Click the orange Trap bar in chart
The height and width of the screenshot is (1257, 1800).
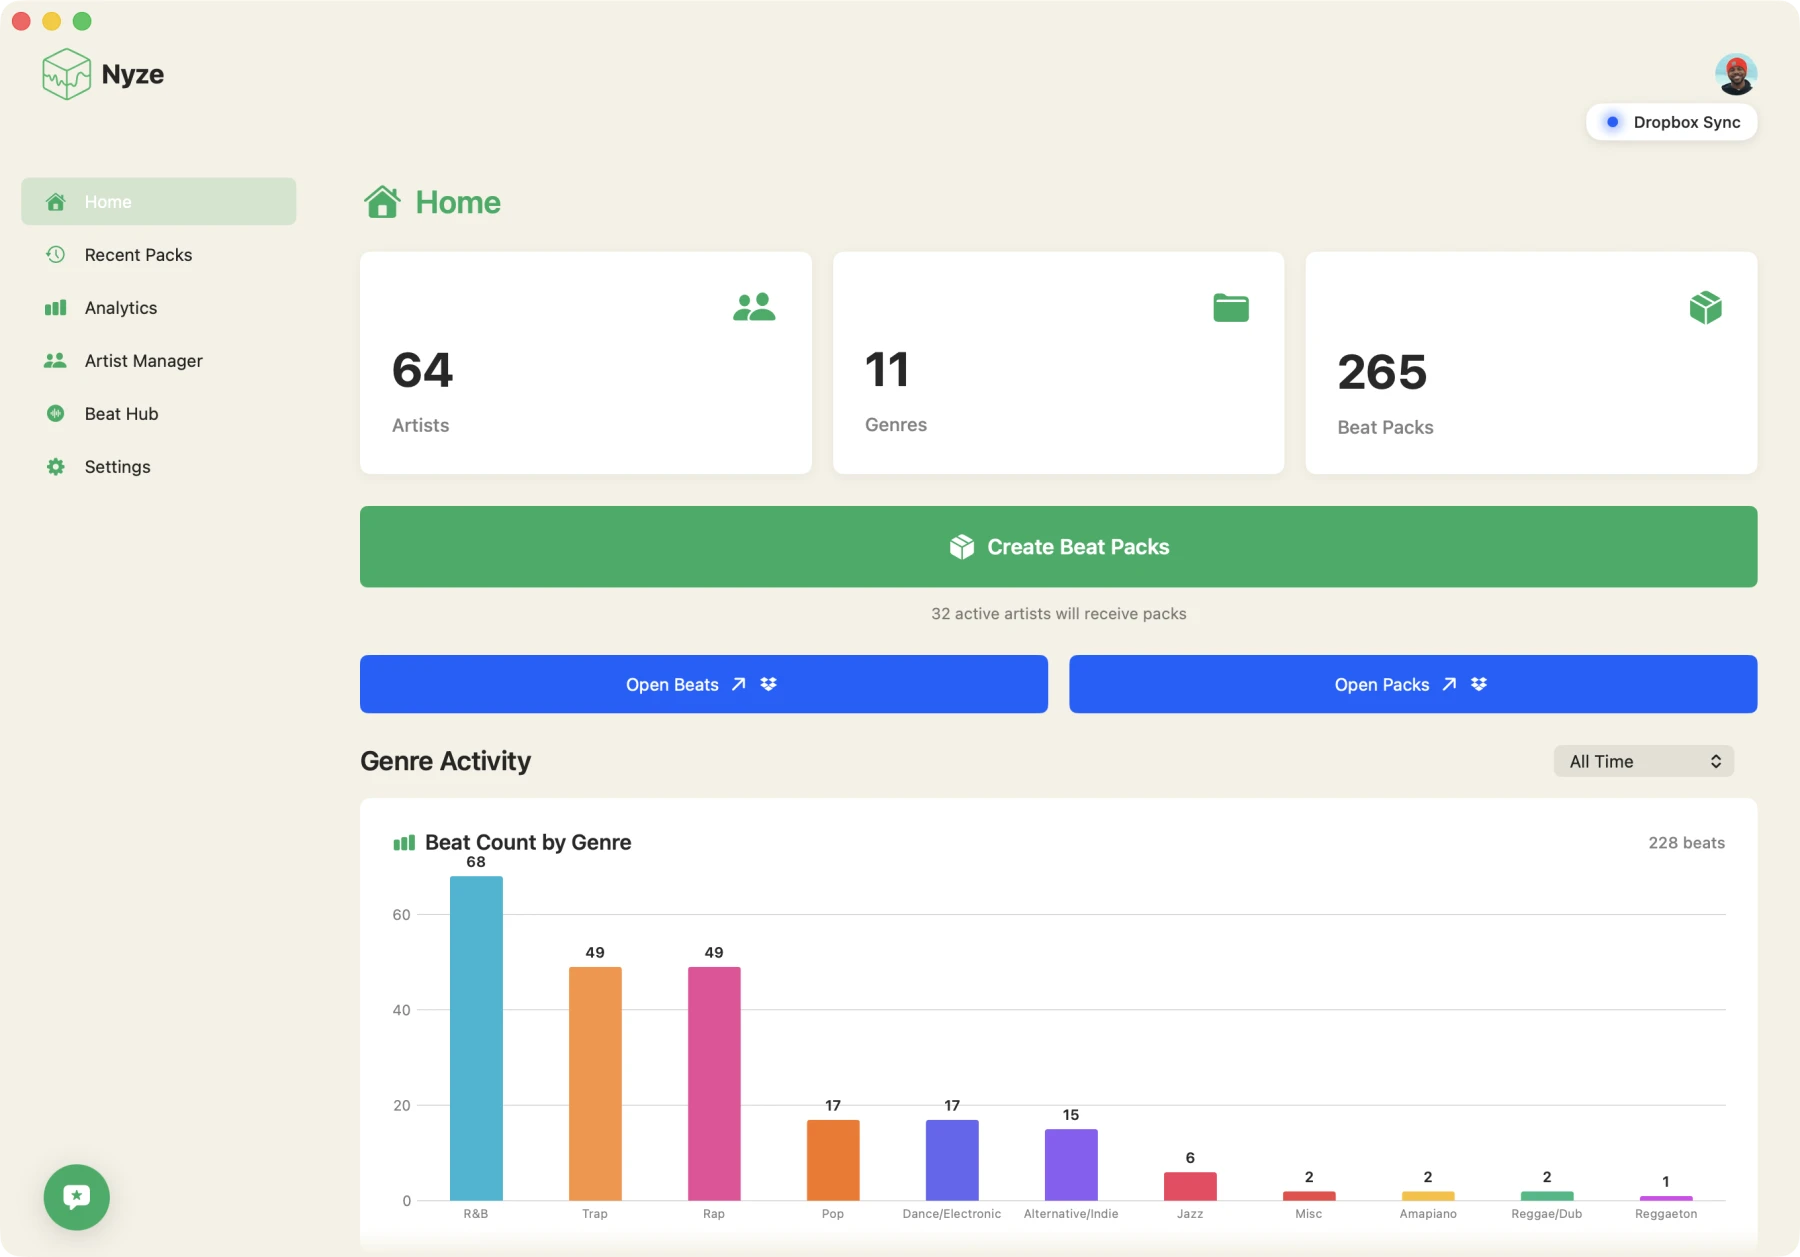coord(595,1083)
